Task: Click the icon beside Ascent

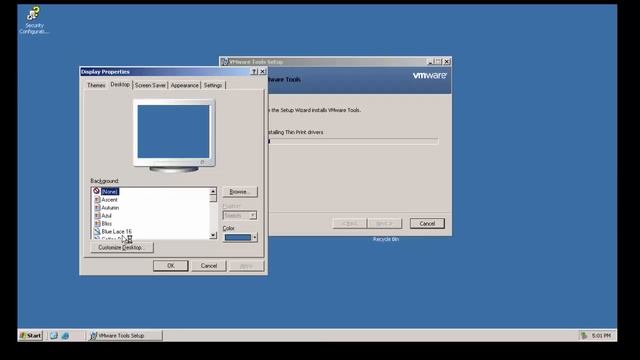Action: coord(97,200)
